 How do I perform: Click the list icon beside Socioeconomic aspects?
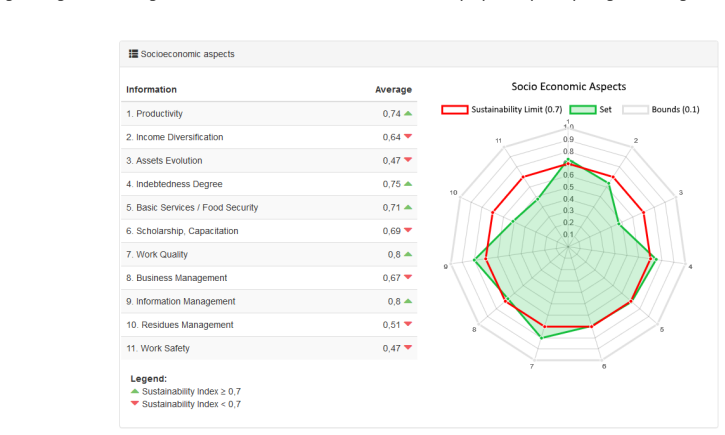(x=133, y=54)
